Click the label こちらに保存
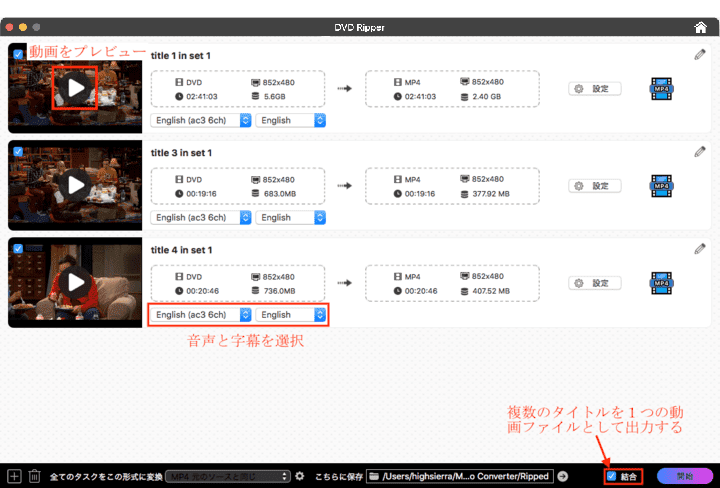The height and width of the screenshot is (488, 720). 338,477
